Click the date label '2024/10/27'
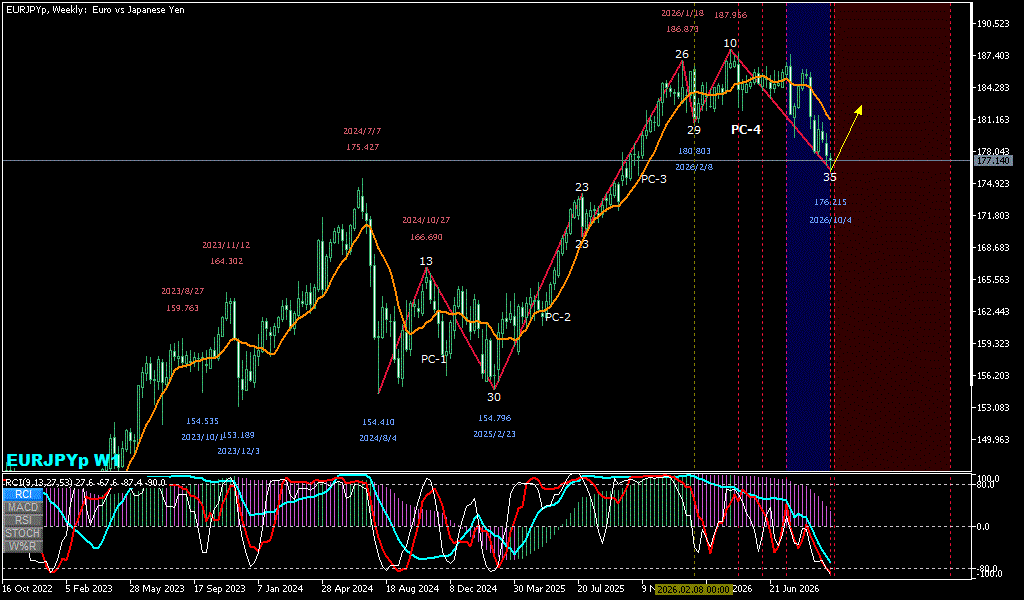Image resolution: width=1024 pixels, height=600 pixels. point(426,220)
